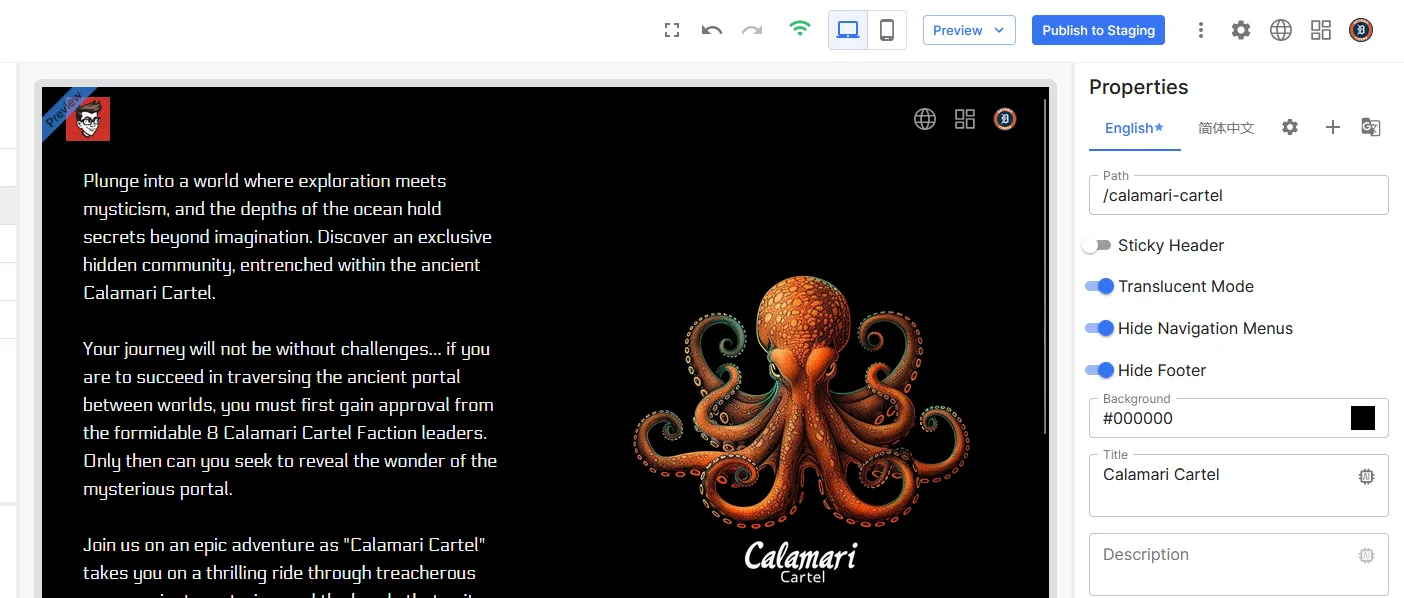The width and height of the screenshot is (1404, 598).
Task: Click the "Plunge into a world" paragraph
Action: (x=288, y=237)
